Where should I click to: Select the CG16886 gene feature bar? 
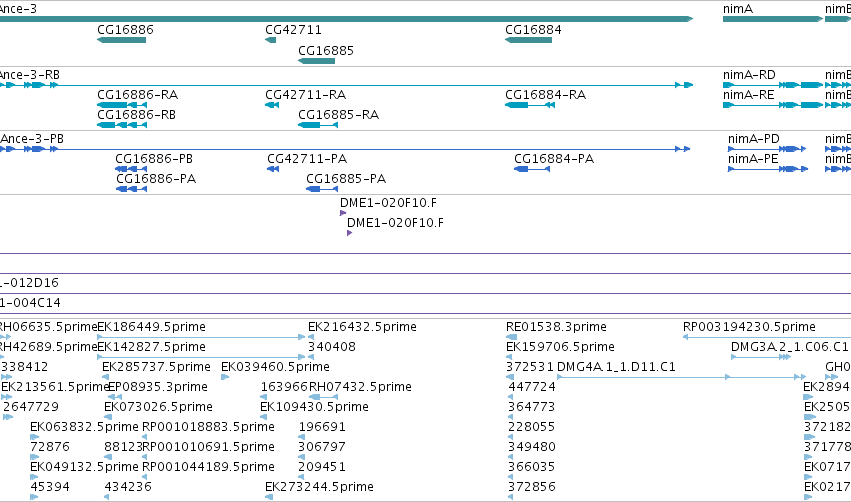point(122,40)
